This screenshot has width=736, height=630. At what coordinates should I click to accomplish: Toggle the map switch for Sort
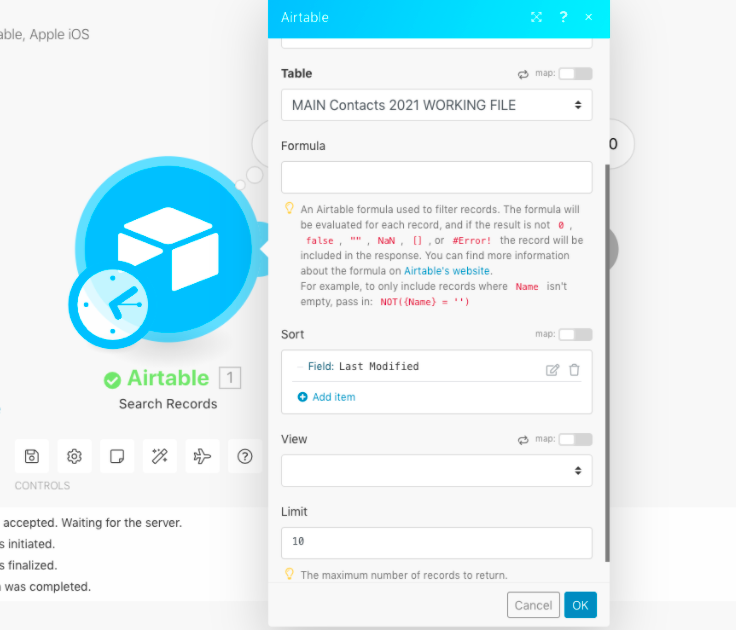click(575, 335)
